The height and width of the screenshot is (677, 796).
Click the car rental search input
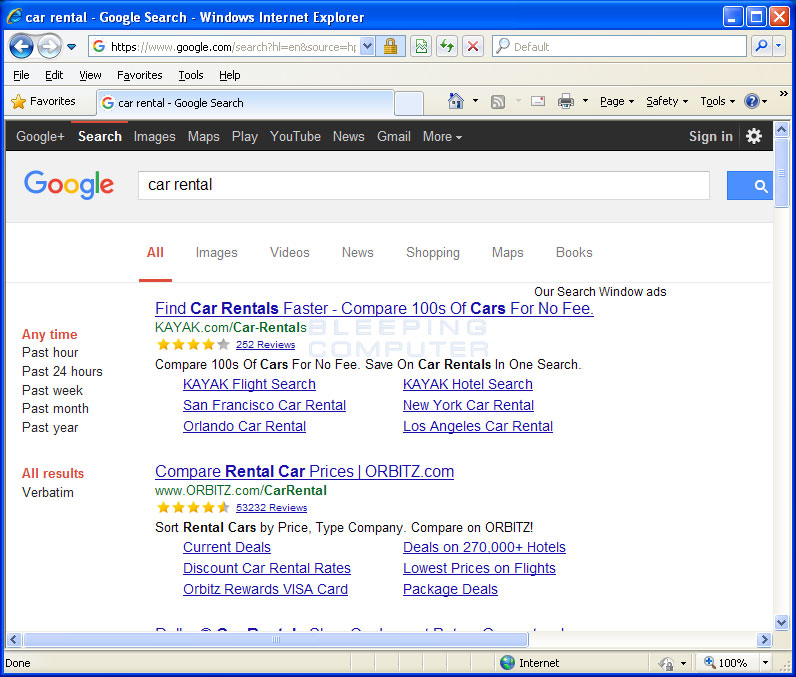pos(424,185)
